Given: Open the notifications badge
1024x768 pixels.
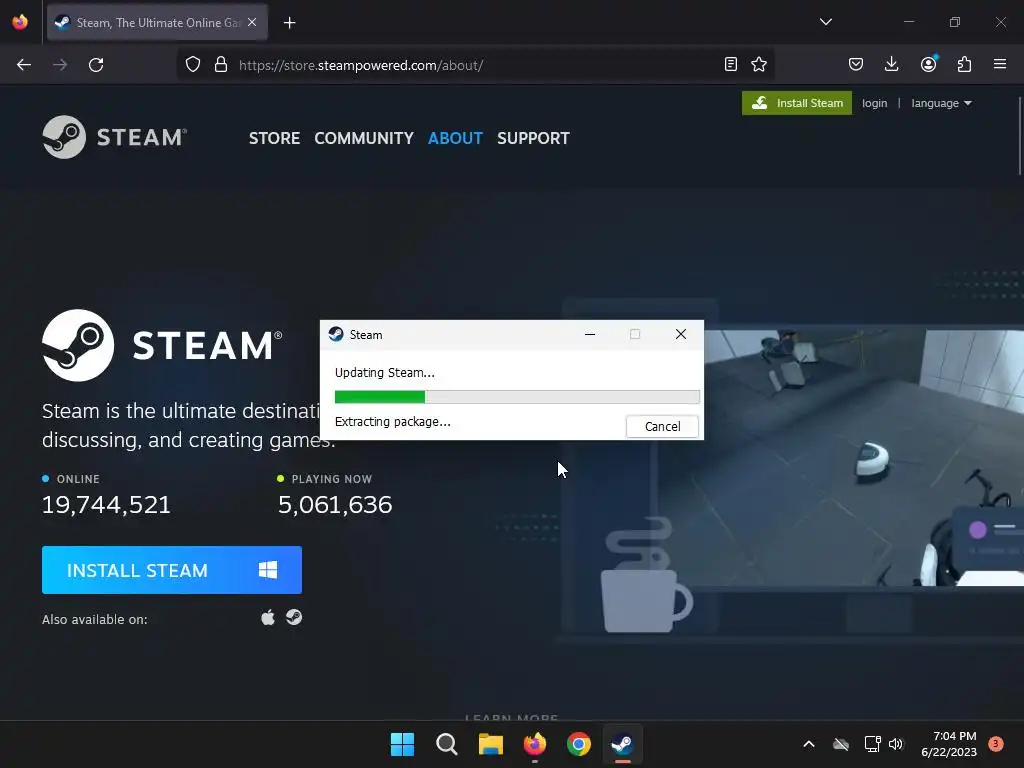Looking at the screenshot, I should point(996,744).
